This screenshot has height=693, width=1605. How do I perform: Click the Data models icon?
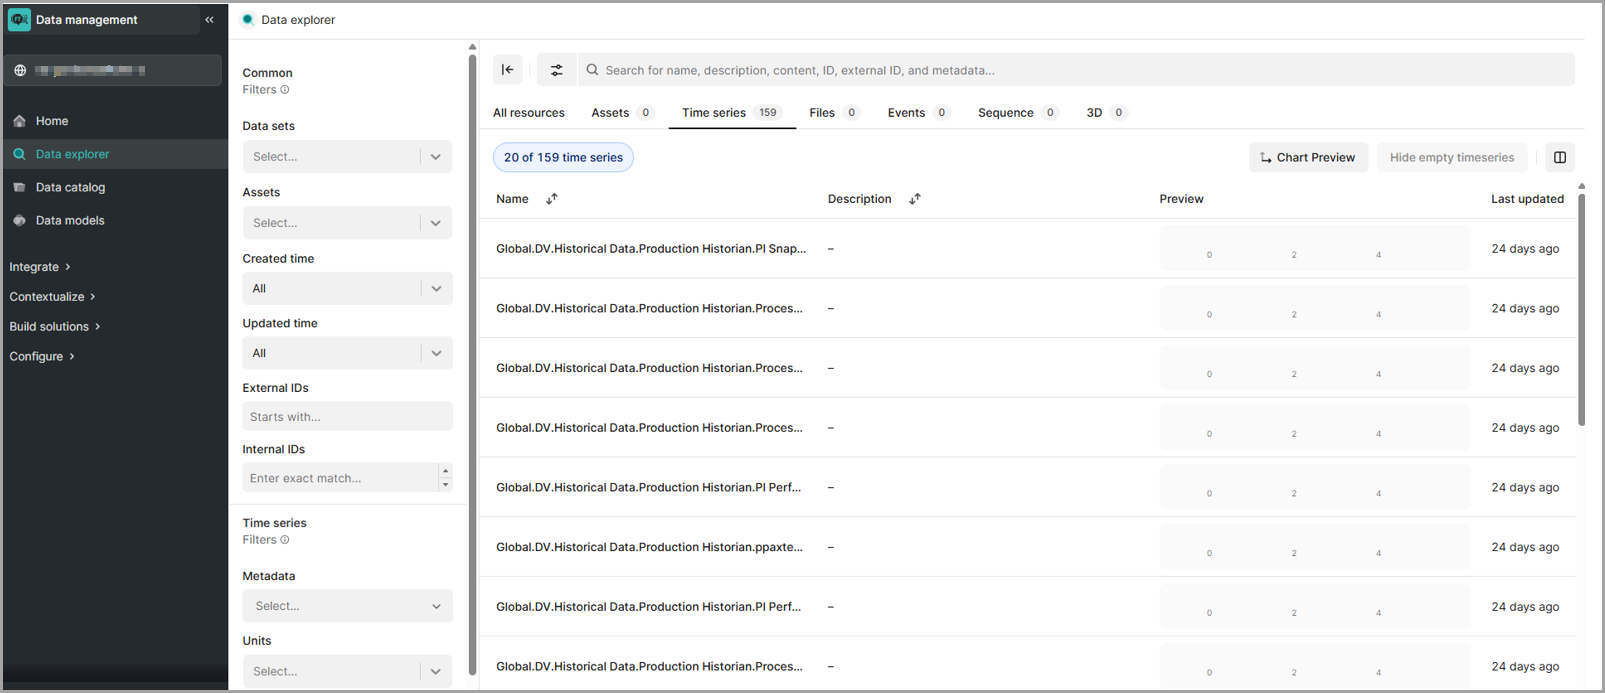pos(19,220)
